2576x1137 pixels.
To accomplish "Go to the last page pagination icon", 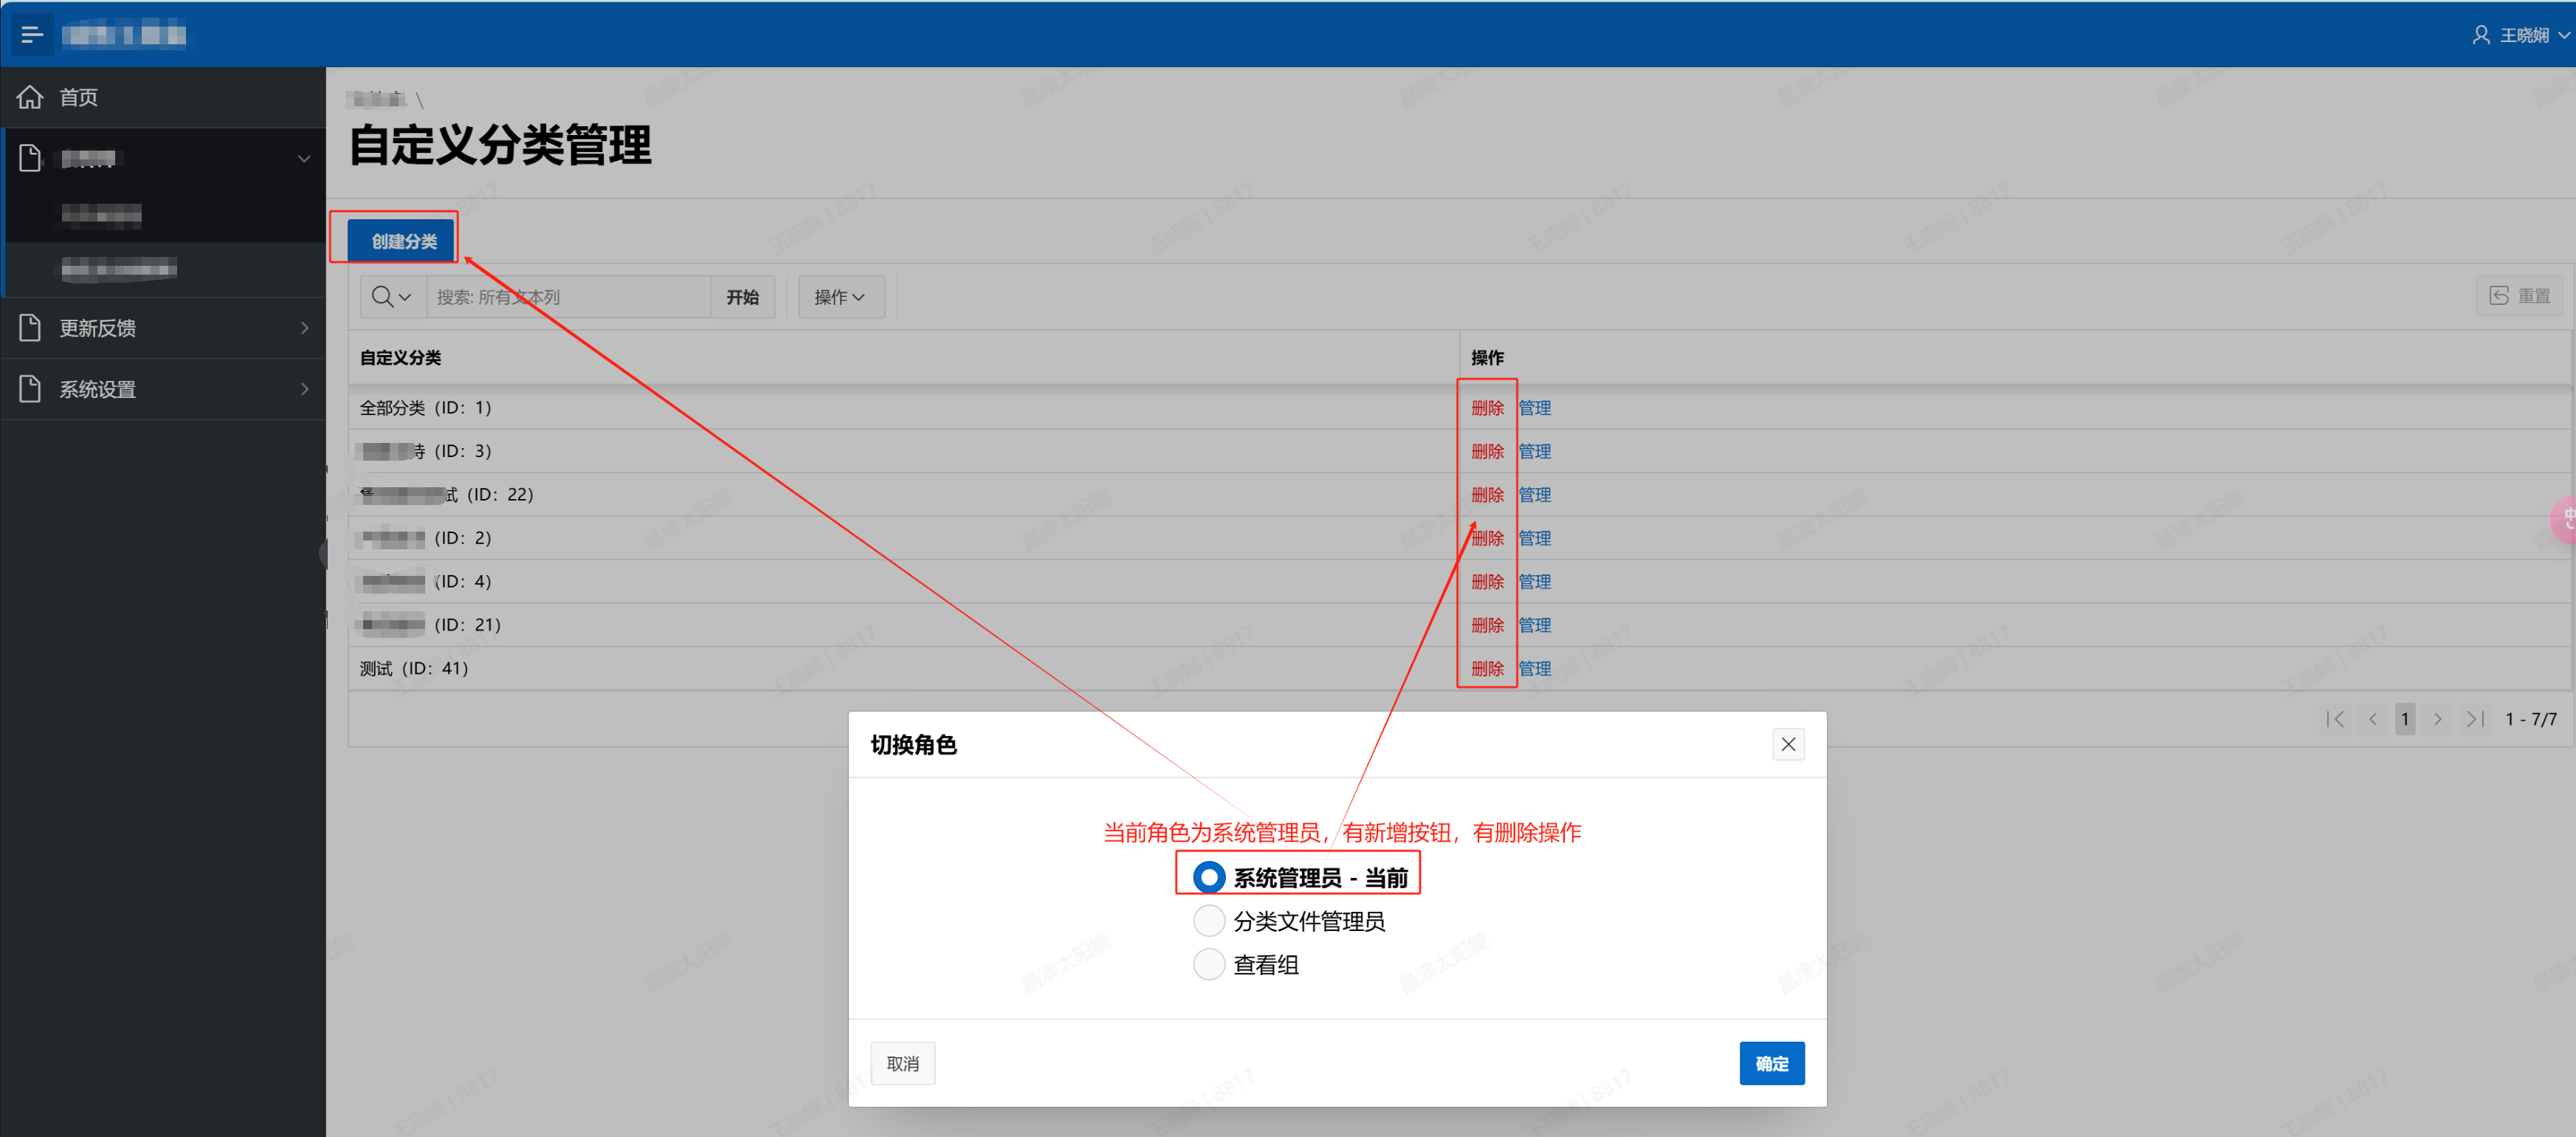I will (2475, 719).
